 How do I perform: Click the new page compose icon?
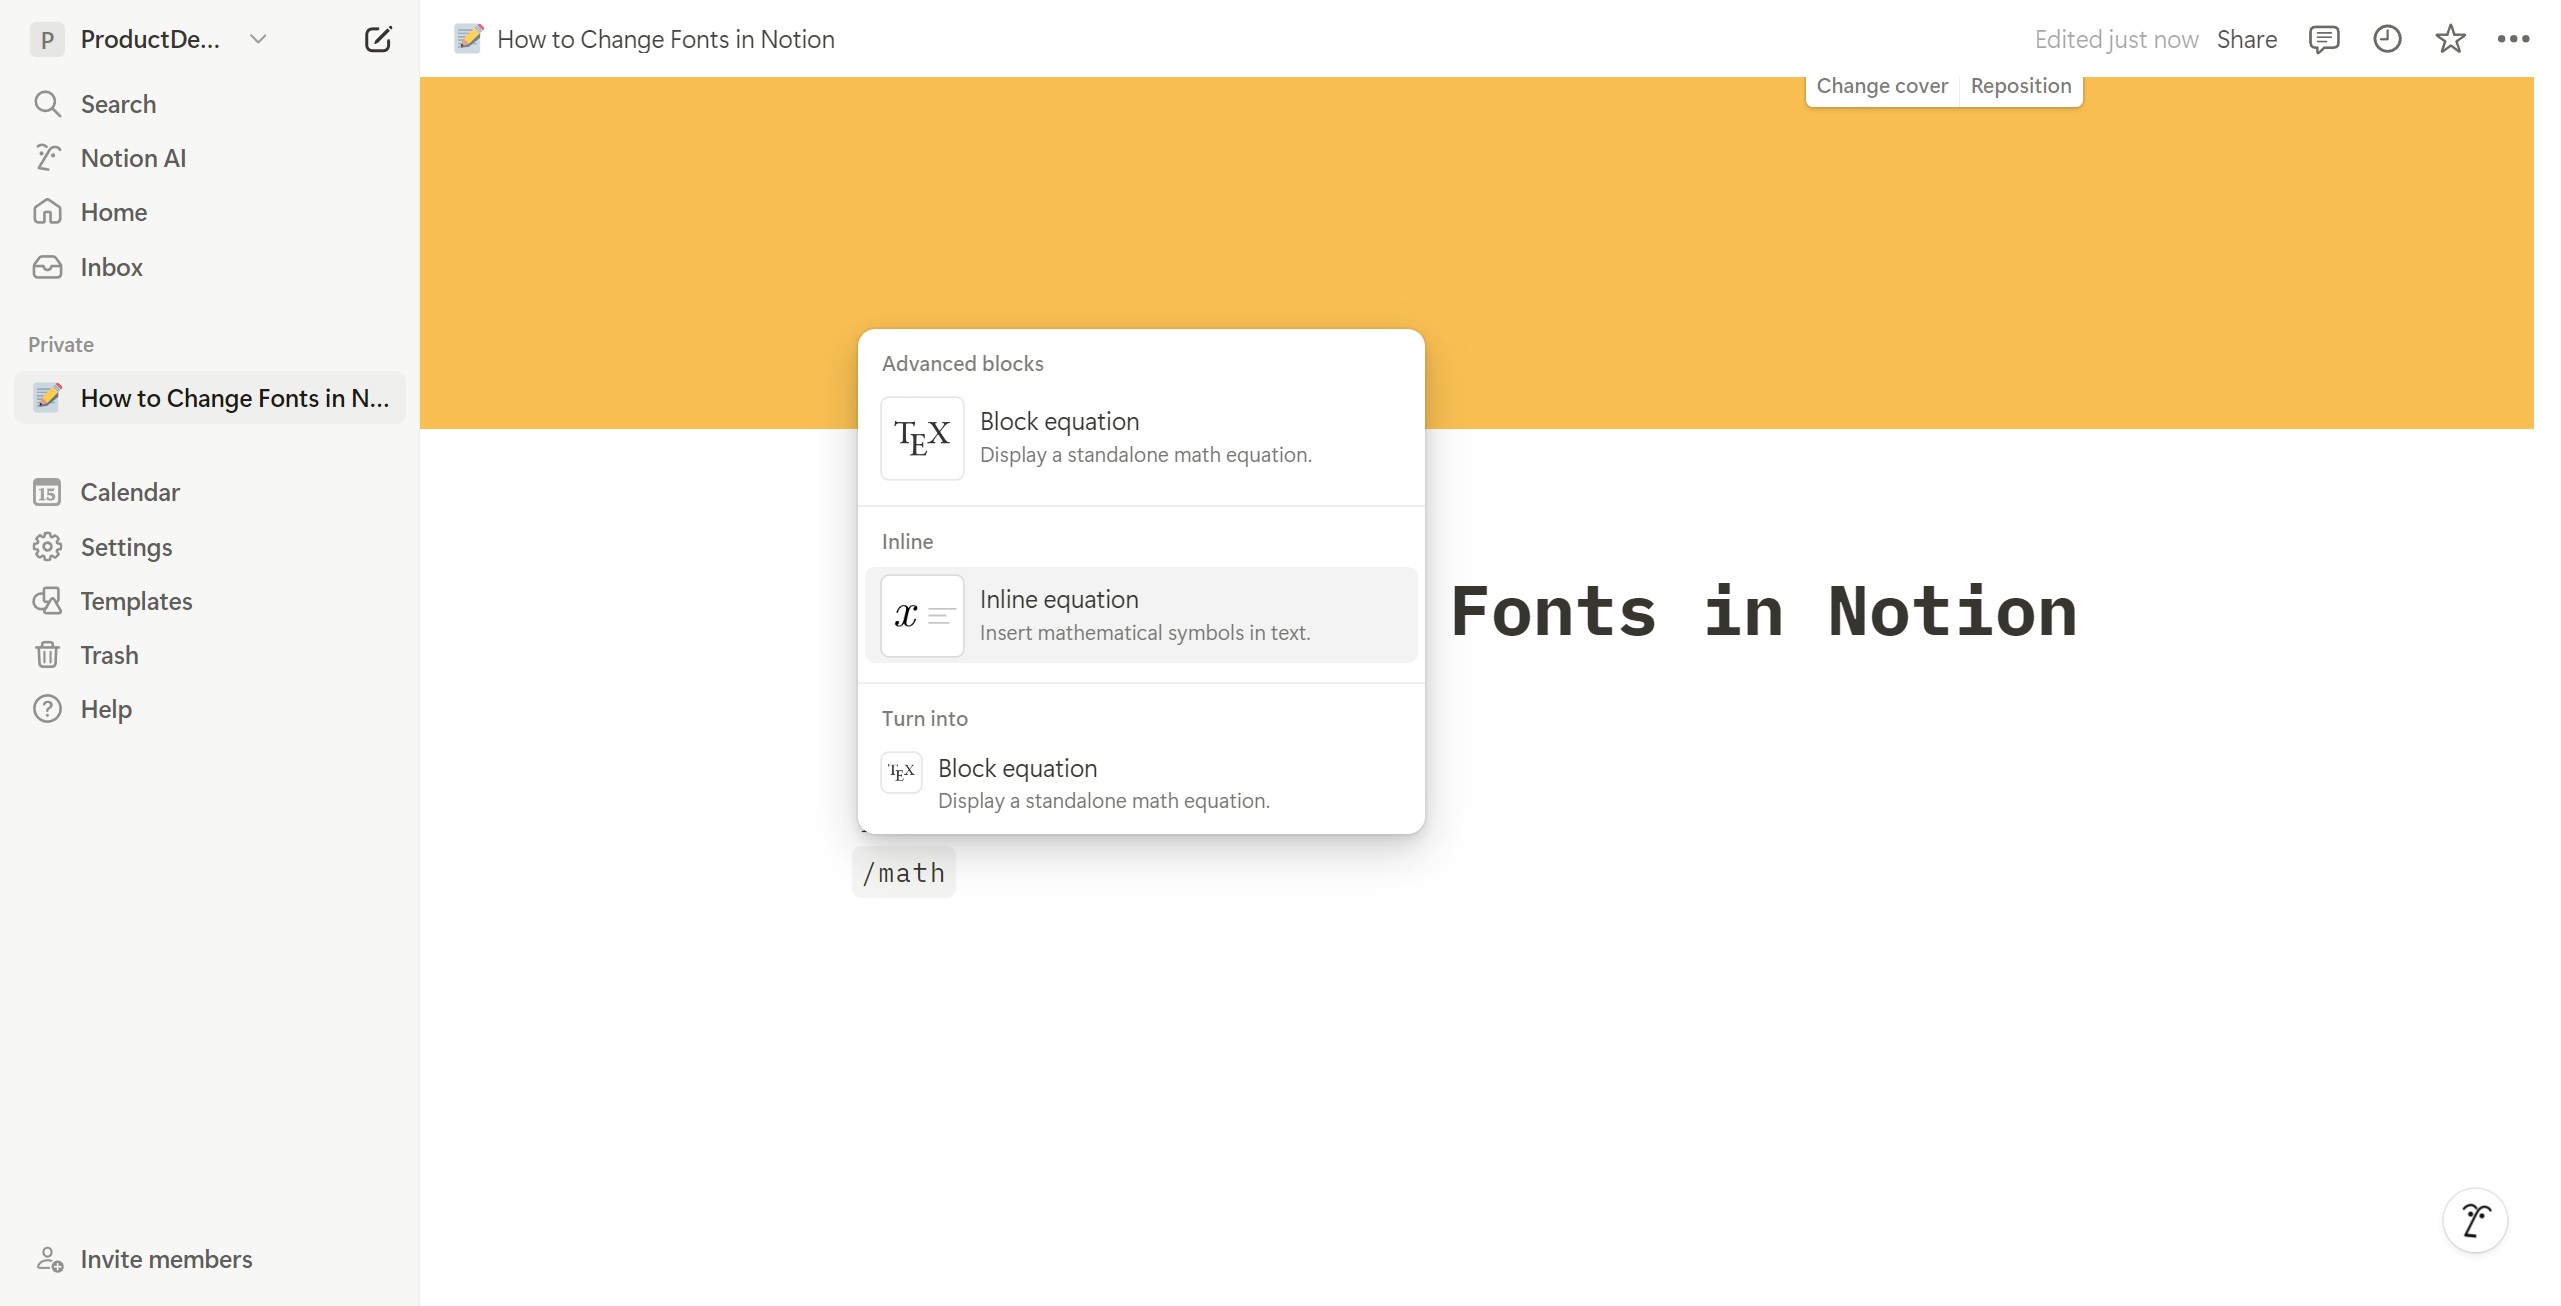(x=378, y=39)
